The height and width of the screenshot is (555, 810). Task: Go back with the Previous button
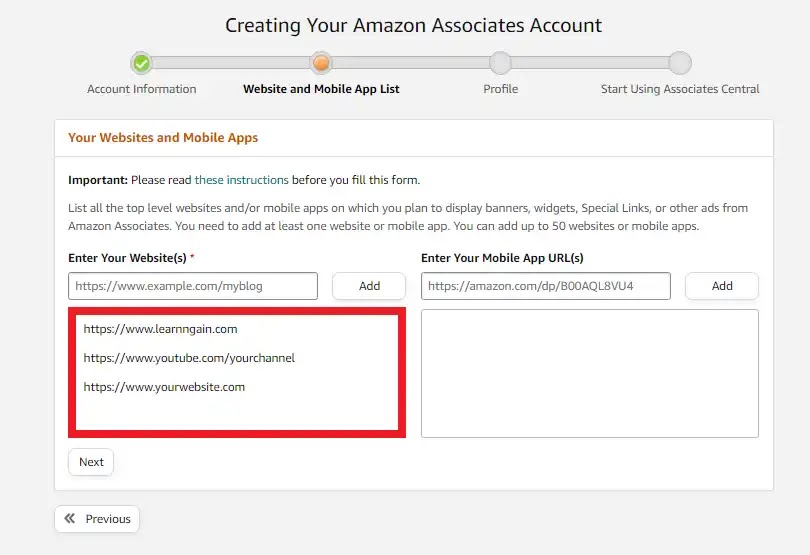coord(97,519)
